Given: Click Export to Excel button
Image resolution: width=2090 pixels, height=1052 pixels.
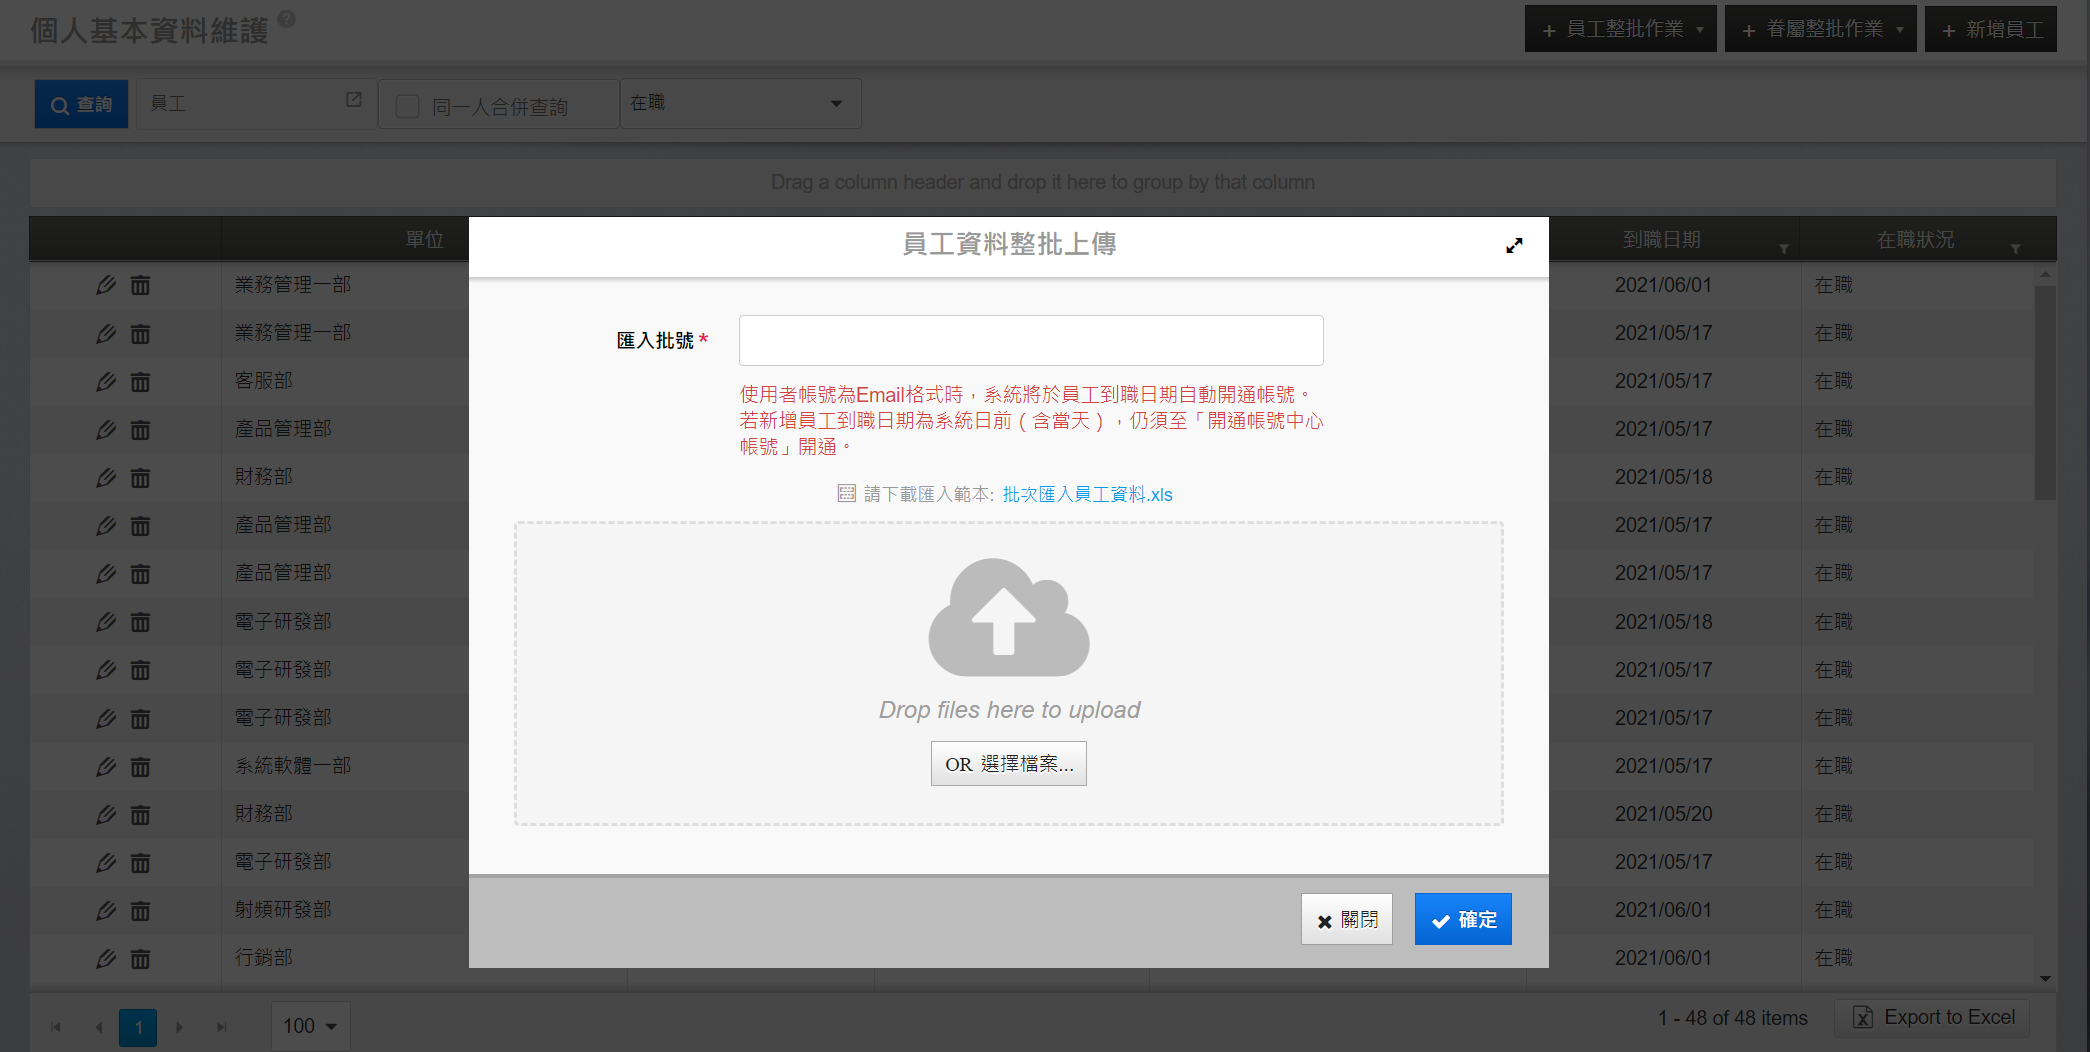Looking at the screenshot, I should coord(1932,1017).
